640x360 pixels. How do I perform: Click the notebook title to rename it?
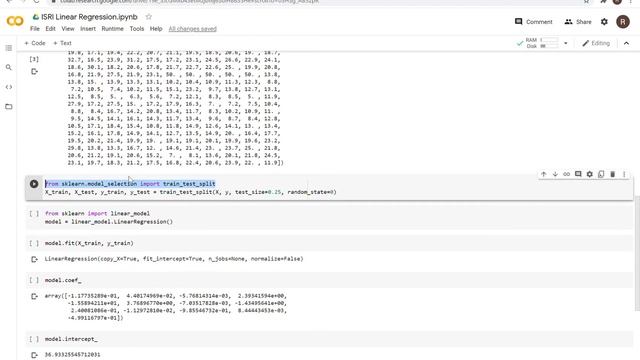(89, 17)
